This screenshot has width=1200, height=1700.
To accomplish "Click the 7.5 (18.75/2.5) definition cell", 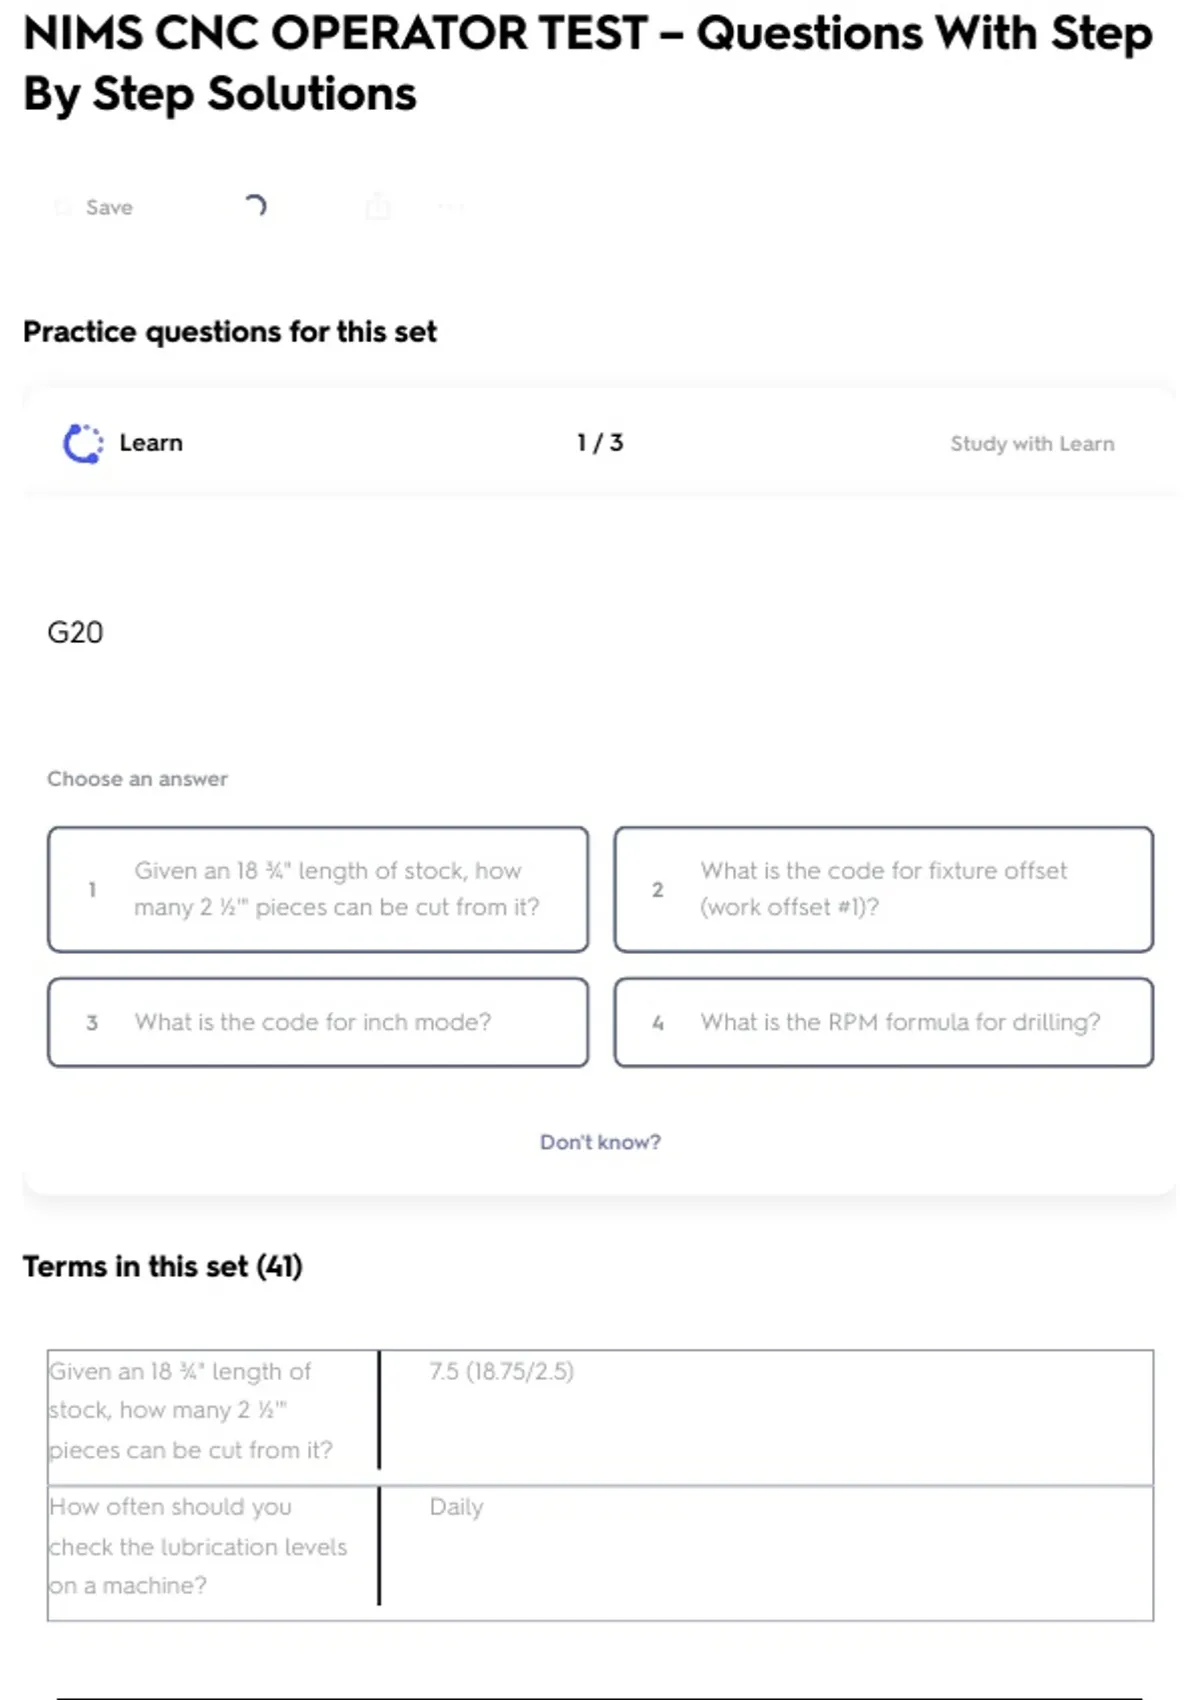I will coord(502,1371).
